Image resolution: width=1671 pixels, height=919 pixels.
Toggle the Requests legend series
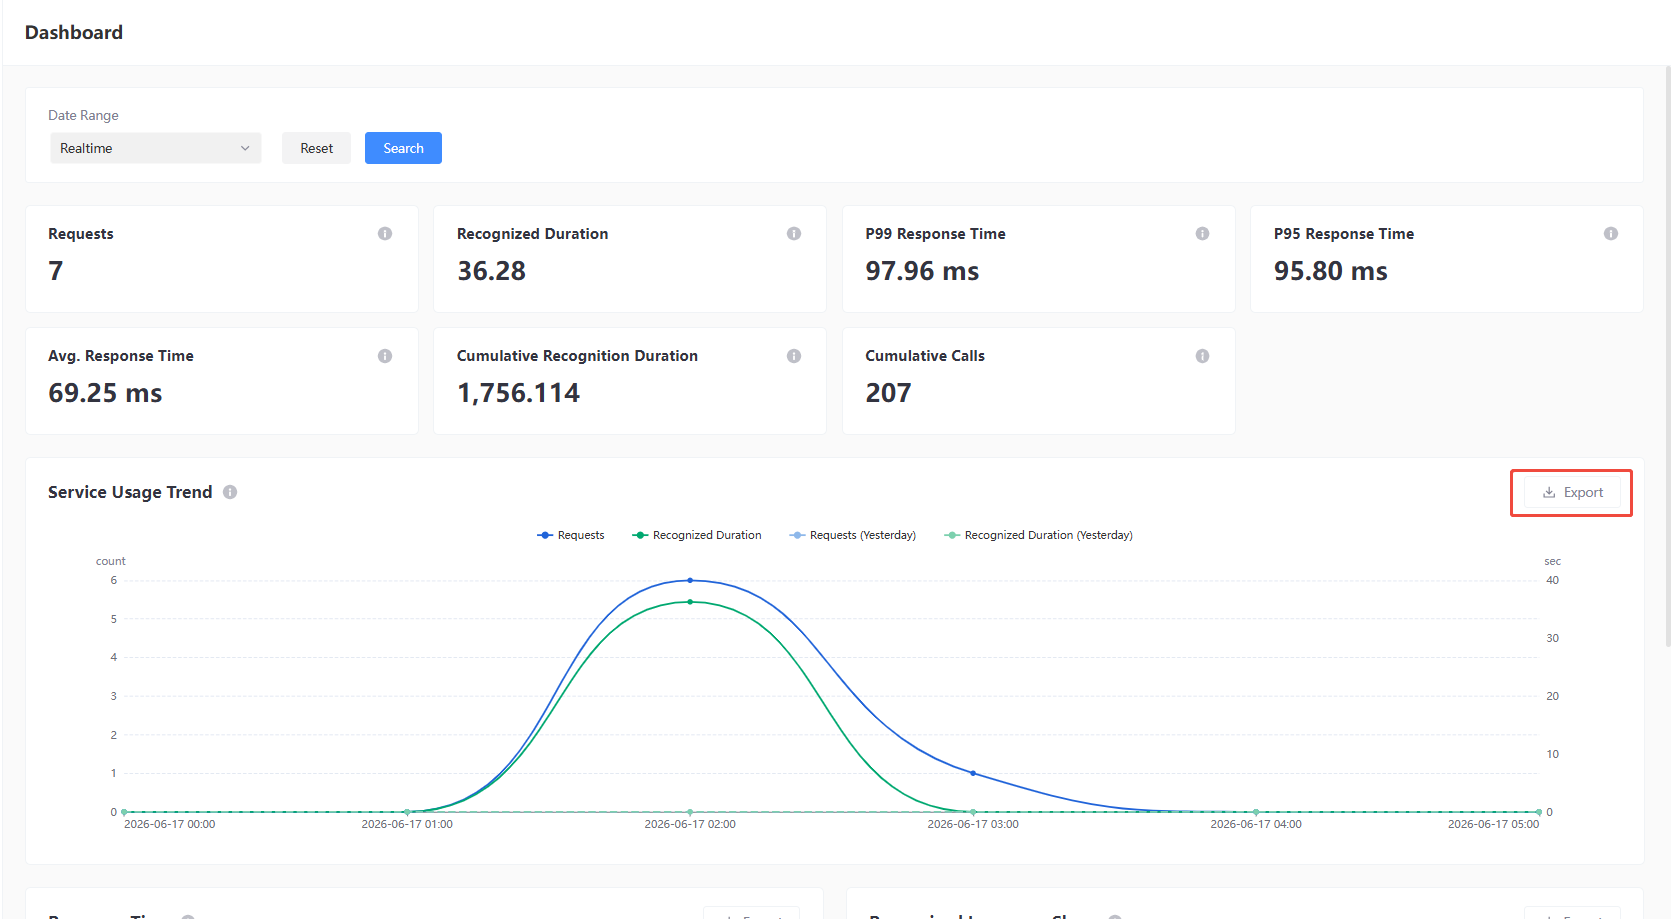pos(571,535)
